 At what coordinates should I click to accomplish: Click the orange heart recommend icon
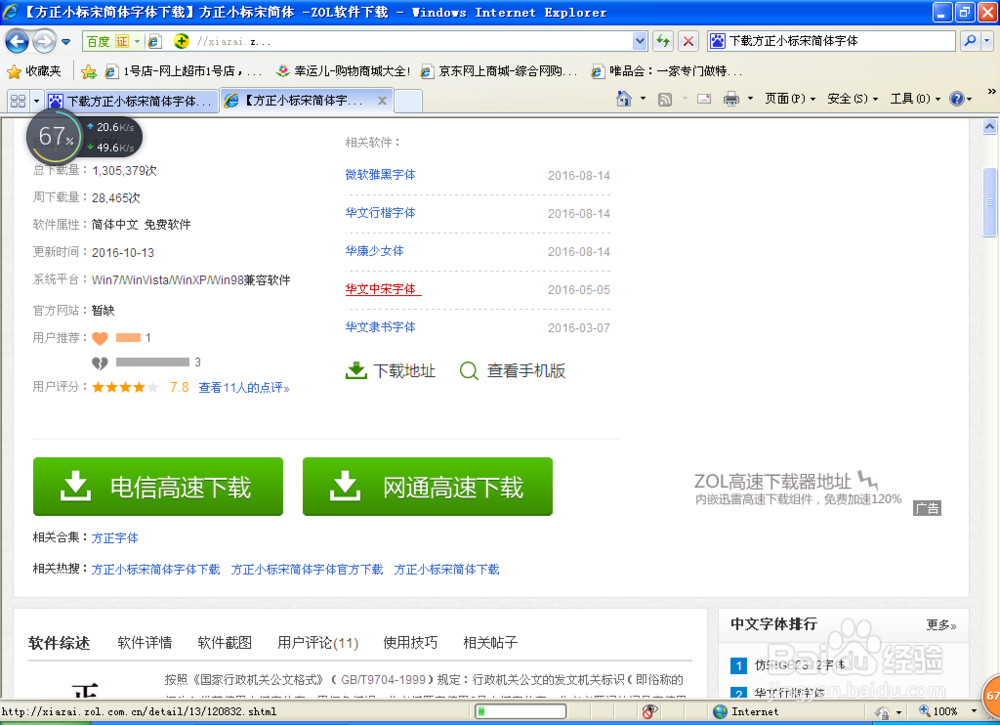pos(100,339)
